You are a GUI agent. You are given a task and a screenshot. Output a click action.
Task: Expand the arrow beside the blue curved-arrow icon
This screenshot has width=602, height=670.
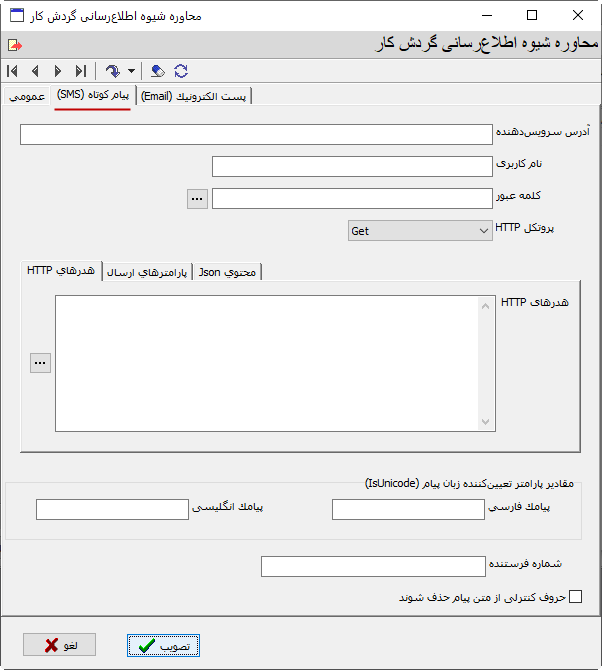point(131,72)
